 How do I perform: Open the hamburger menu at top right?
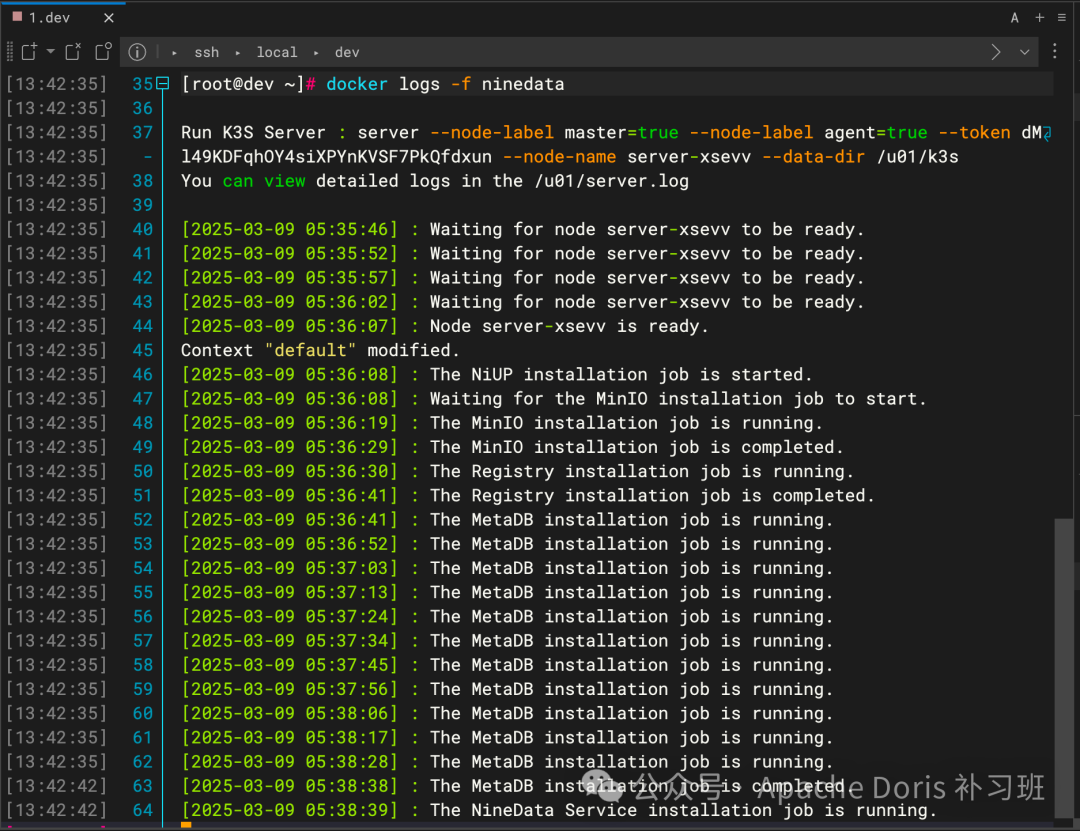click(1061, 18)
